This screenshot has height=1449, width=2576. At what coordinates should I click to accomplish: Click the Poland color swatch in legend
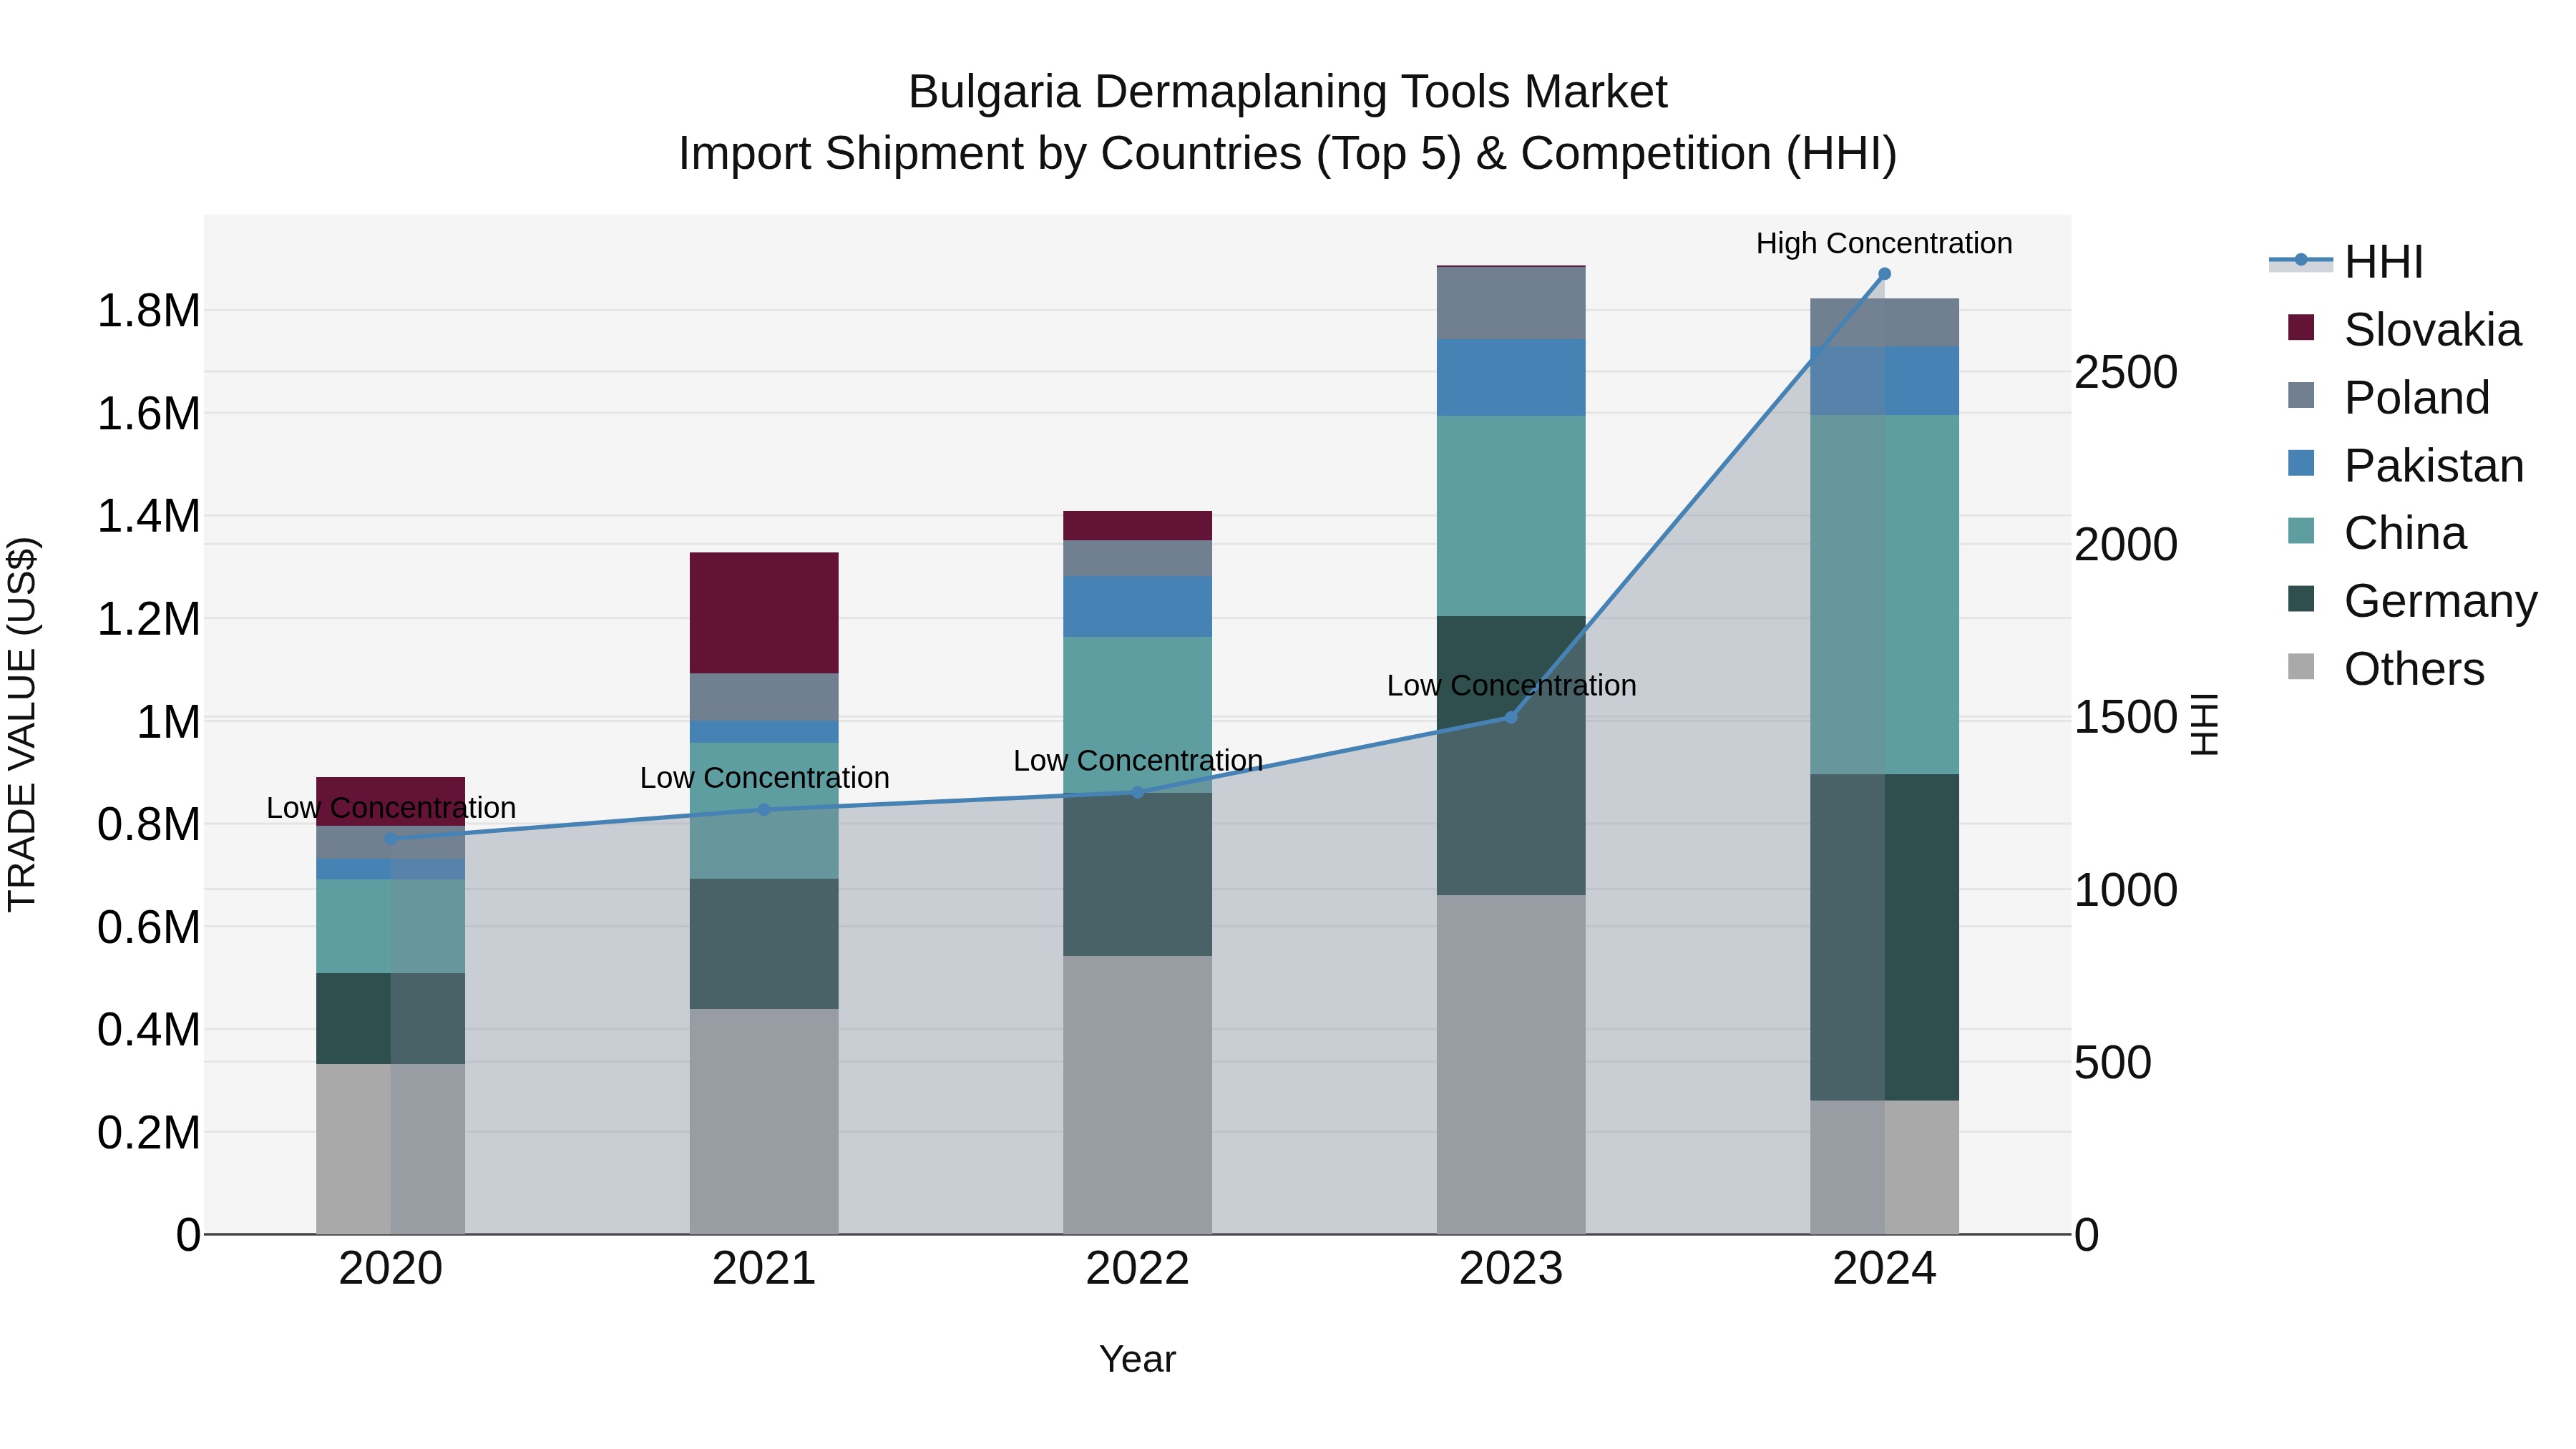pos(2301,395)
